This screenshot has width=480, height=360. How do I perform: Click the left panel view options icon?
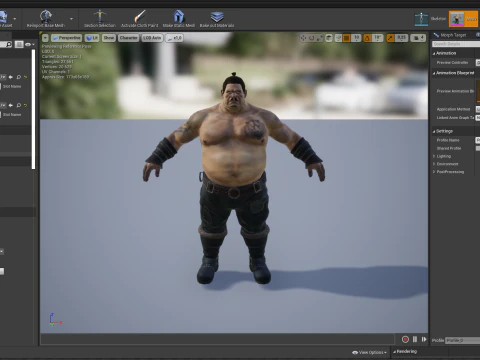tap(19, 44)
